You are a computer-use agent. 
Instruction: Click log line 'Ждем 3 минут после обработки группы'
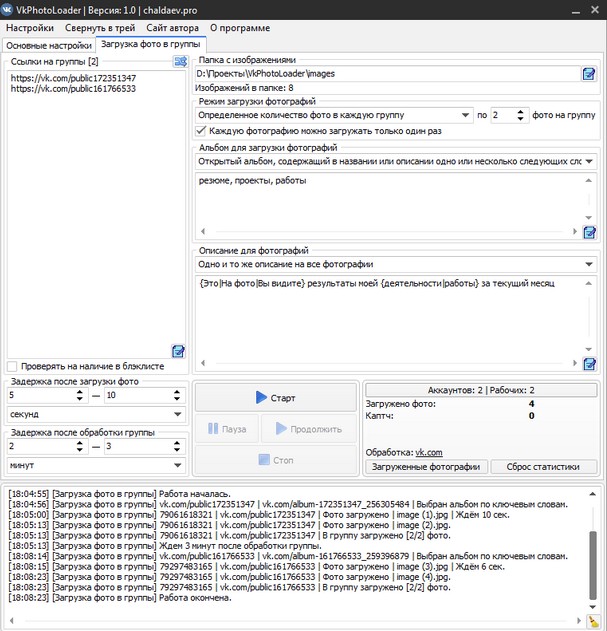(165, 546)
